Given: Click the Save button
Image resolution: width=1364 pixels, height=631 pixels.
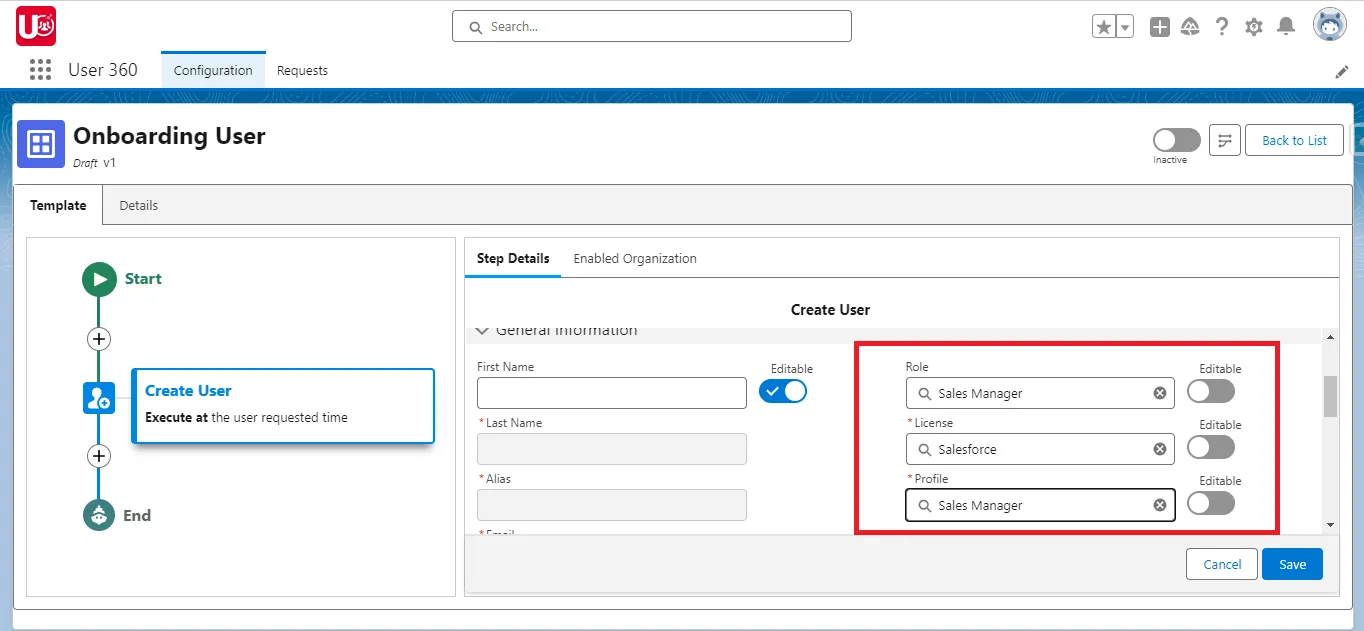Looking at the screenshot, I should pyautogui.click(x=1291, y=563).
